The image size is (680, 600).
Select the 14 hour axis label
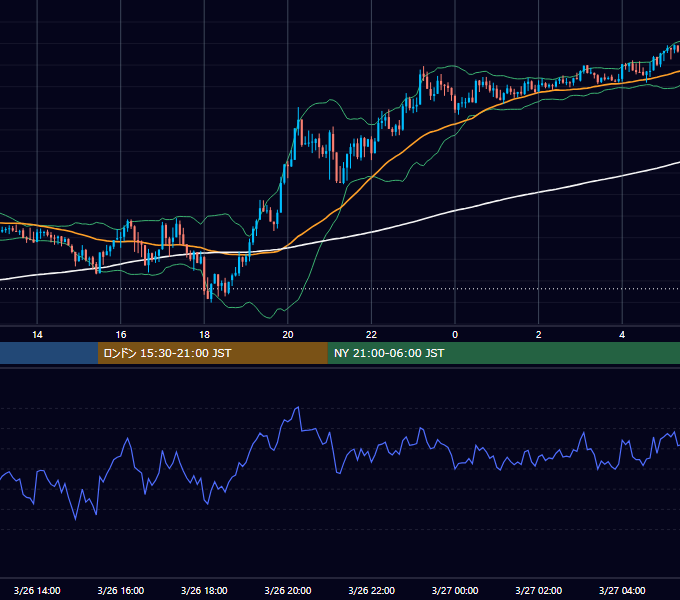37,335
